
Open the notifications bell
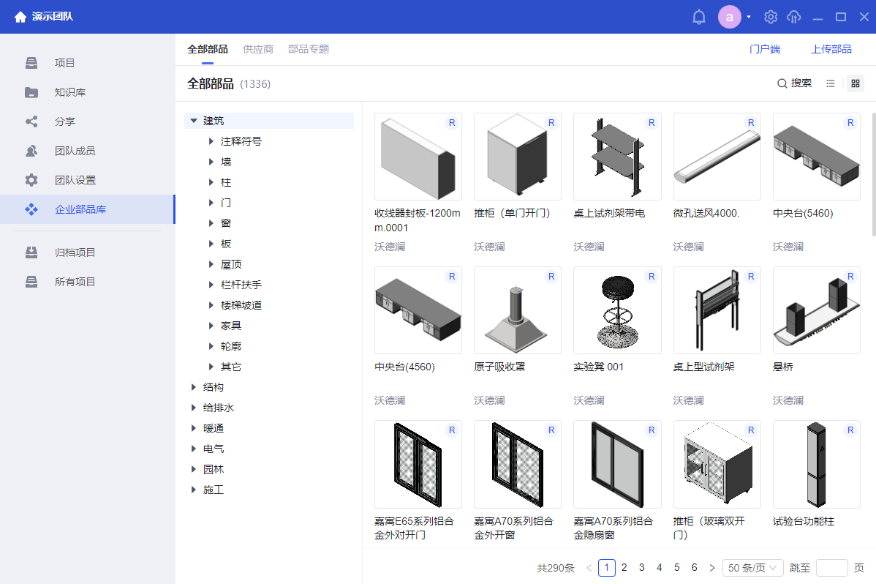pos(699,17)
